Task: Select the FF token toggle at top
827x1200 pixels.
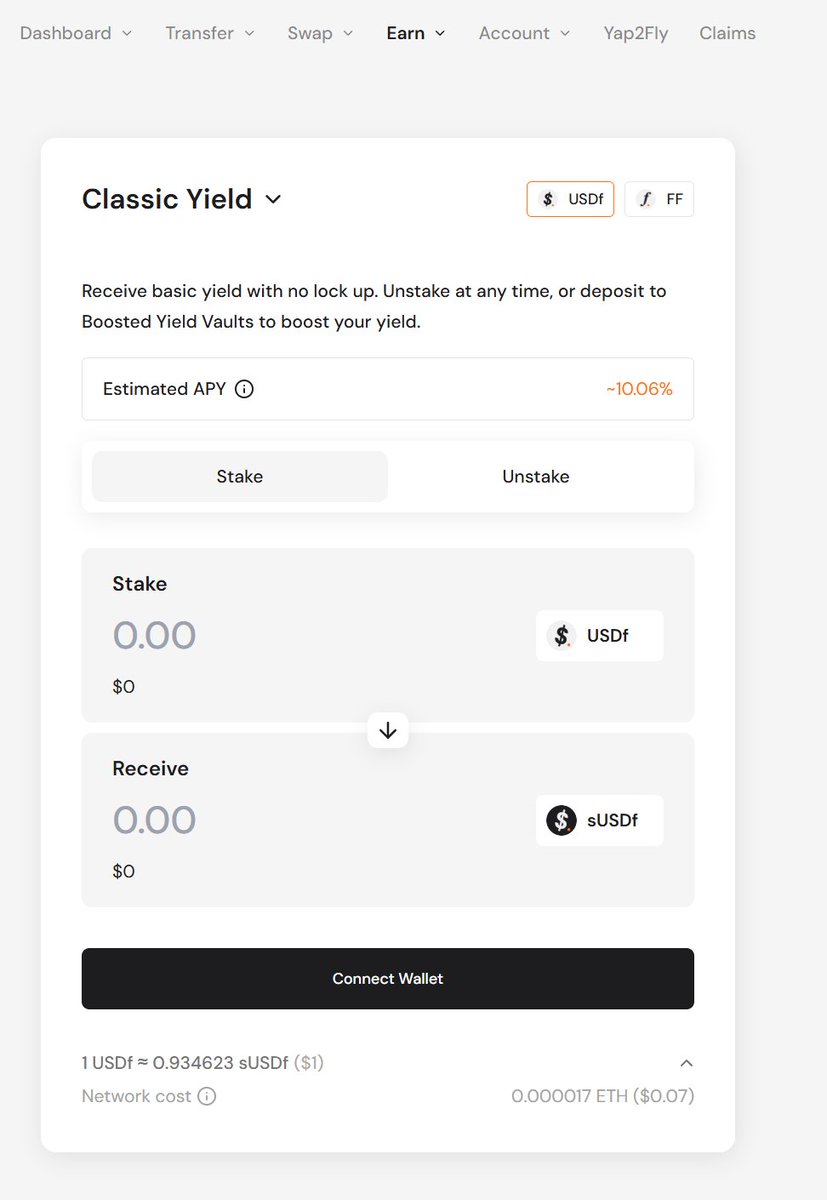Action: pyautogui.click(x=659, y=199)
